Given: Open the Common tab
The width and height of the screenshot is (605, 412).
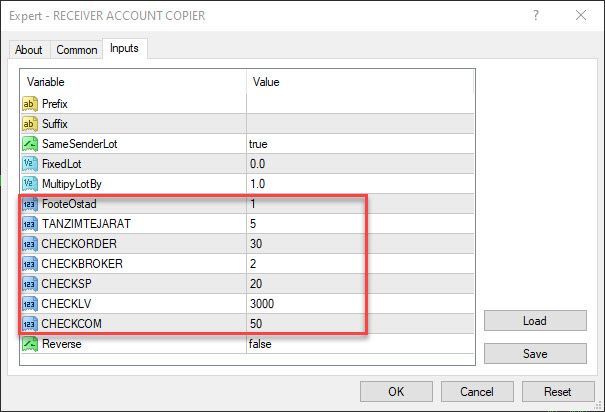Looking at the screenshot, I should coord(77,50).
